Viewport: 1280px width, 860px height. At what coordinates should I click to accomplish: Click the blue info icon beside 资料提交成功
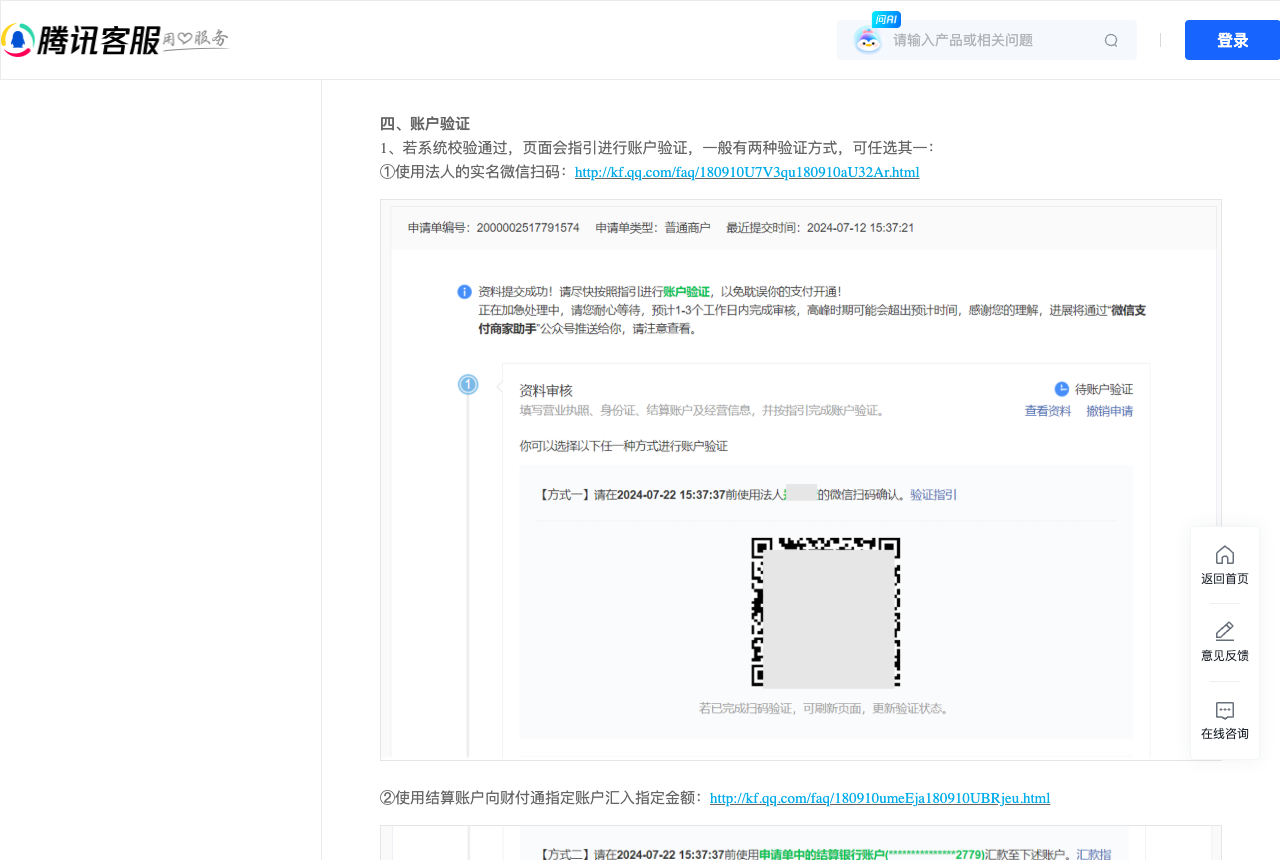click(x=464, y=292)
